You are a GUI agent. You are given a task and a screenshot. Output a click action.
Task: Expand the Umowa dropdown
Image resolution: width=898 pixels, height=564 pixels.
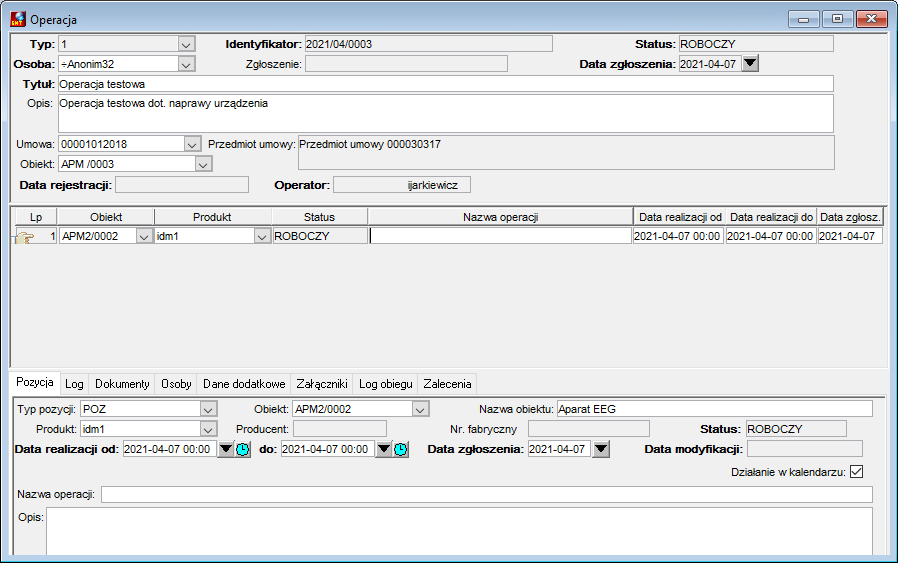point(192,144)
